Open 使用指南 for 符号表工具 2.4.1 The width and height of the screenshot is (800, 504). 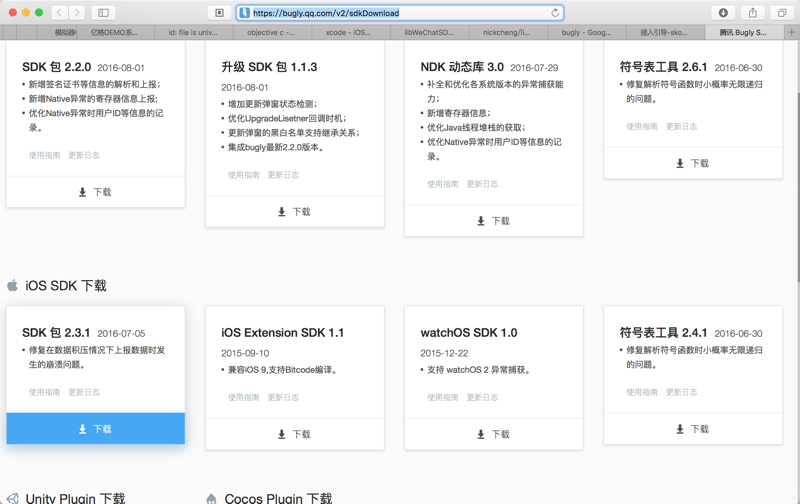click(642, 392)
